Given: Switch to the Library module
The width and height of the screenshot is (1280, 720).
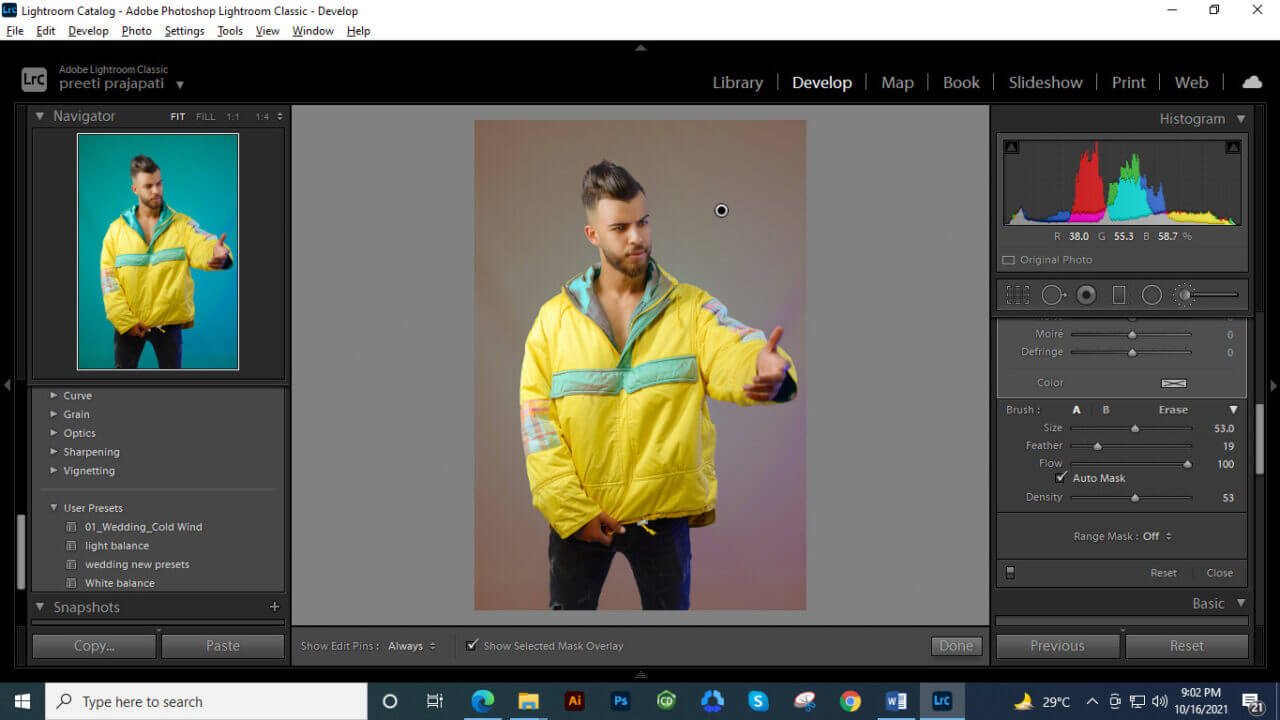Looking at the screenshot, I should point(737,82).
